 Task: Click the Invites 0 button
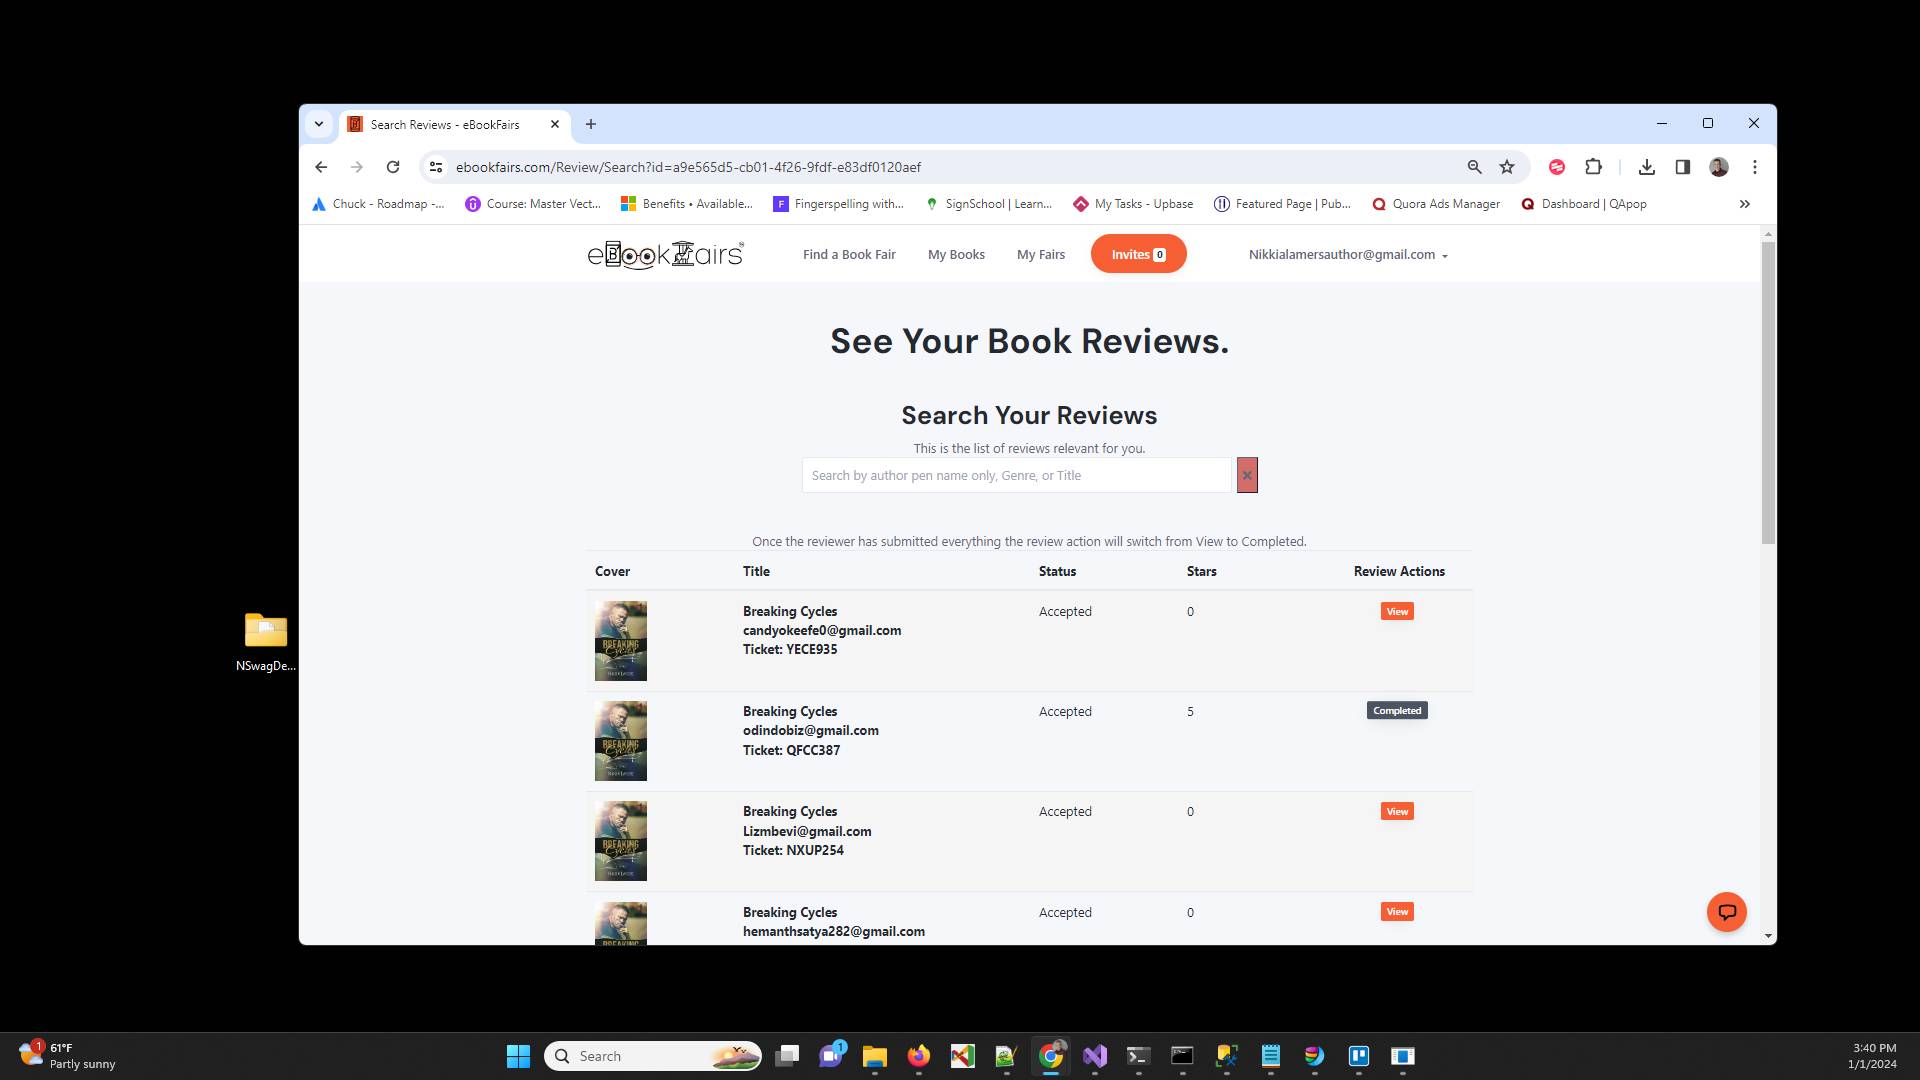[1138, 254]
